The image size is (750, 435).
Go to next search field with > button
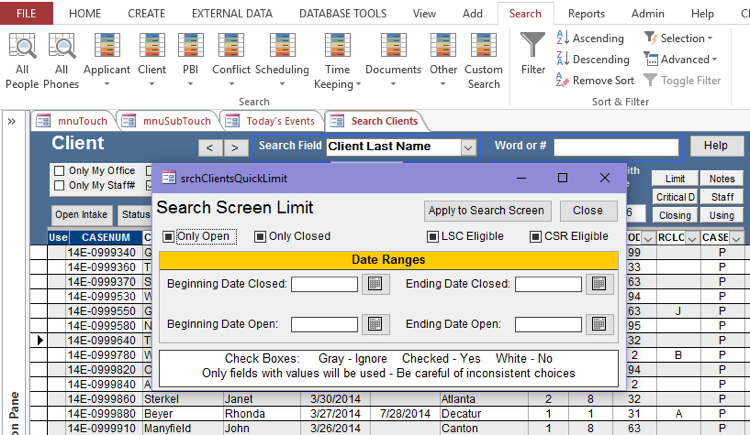coord(235,148)
